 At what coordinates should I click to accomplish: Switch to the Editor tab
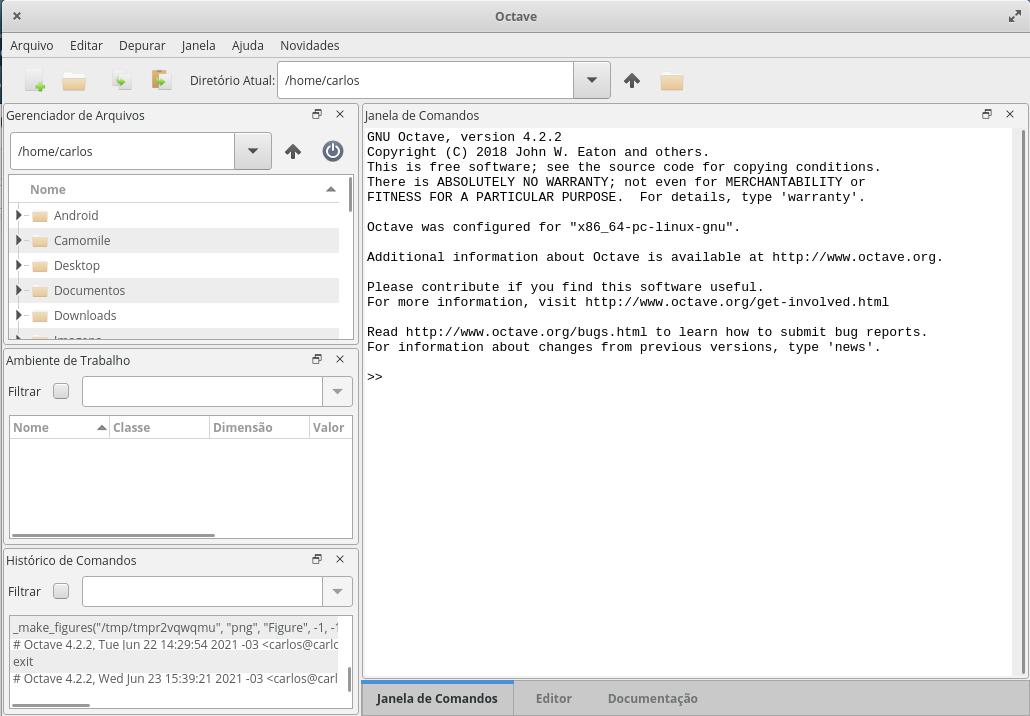pos(553,698)
